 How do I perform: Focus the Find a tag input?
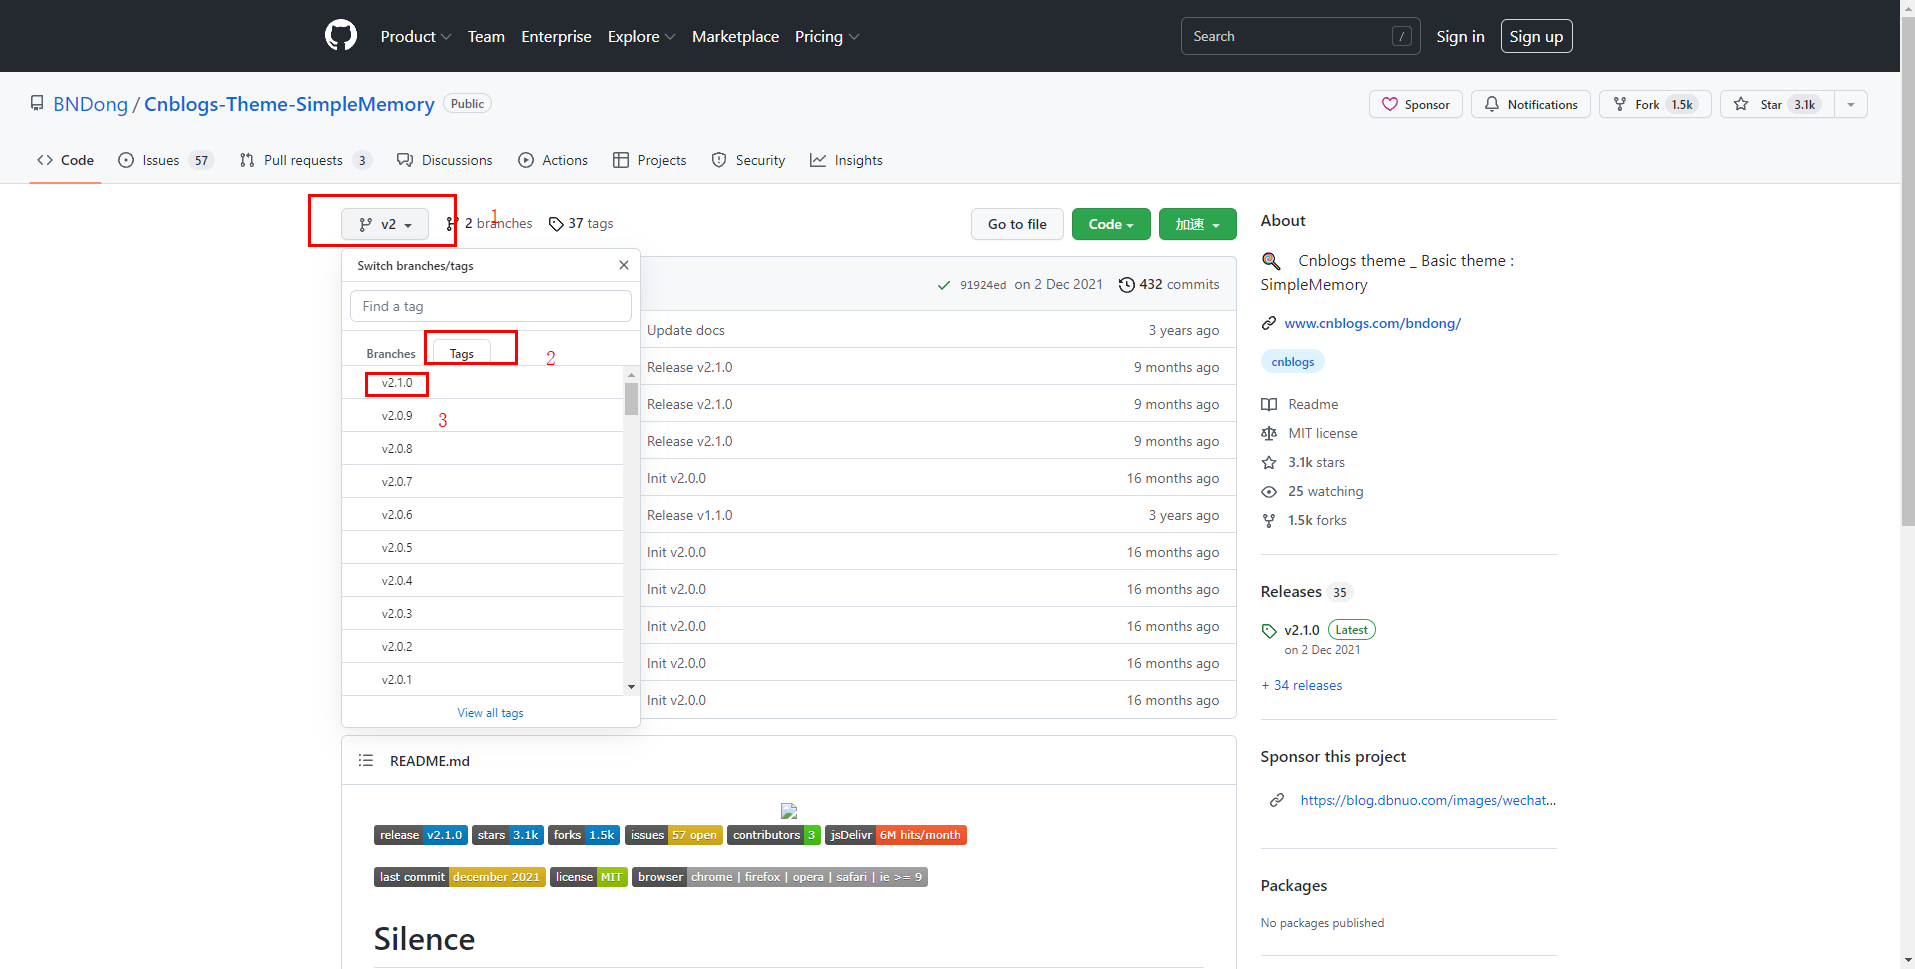pyautogui.click(x=491, y=306)
